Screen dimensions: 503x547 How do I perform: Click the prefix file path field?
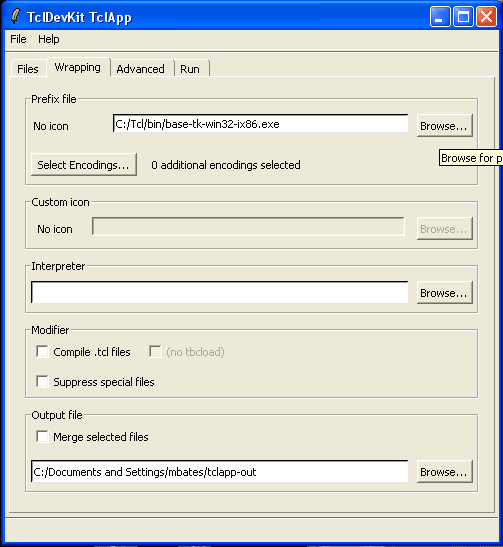coord(261,123)
